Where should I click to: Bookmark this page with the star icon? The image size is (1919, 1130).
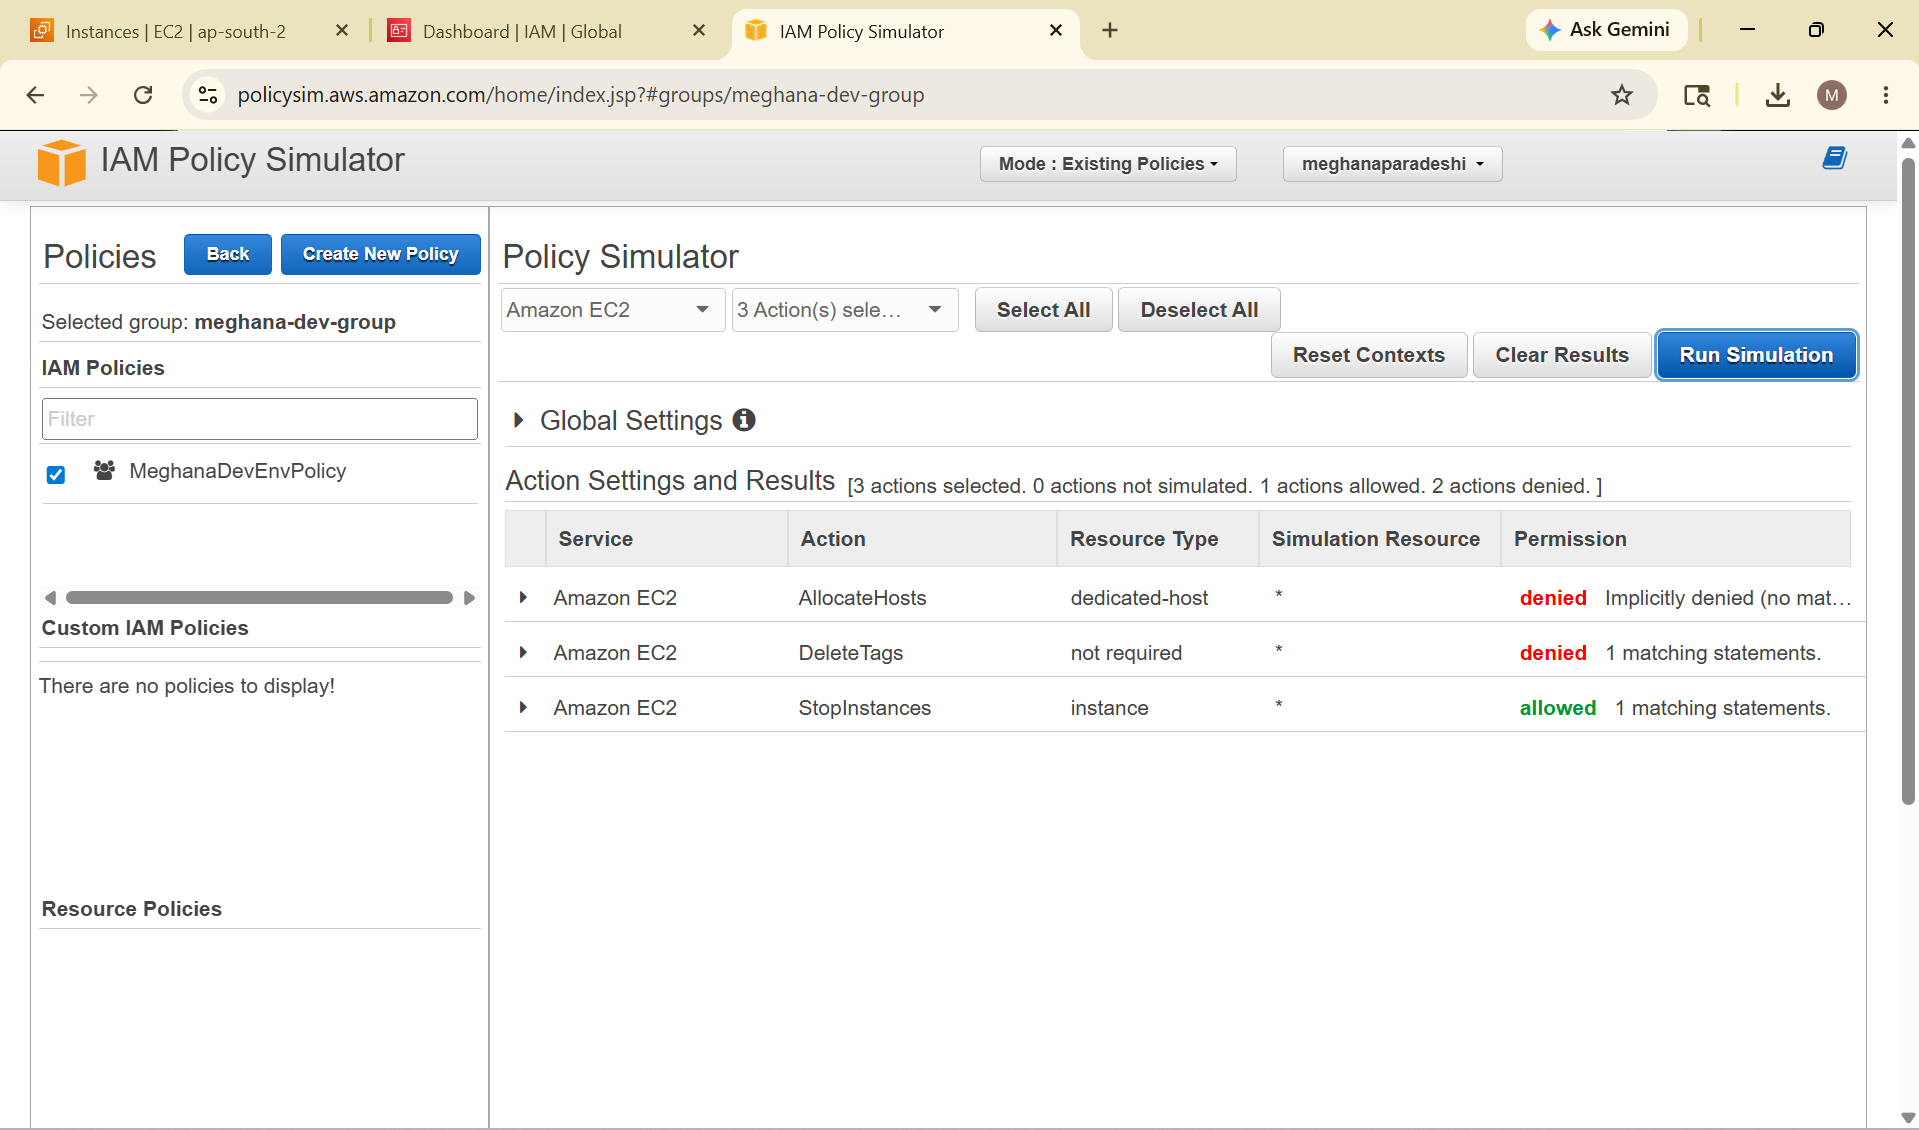(x=1621, y=95)
